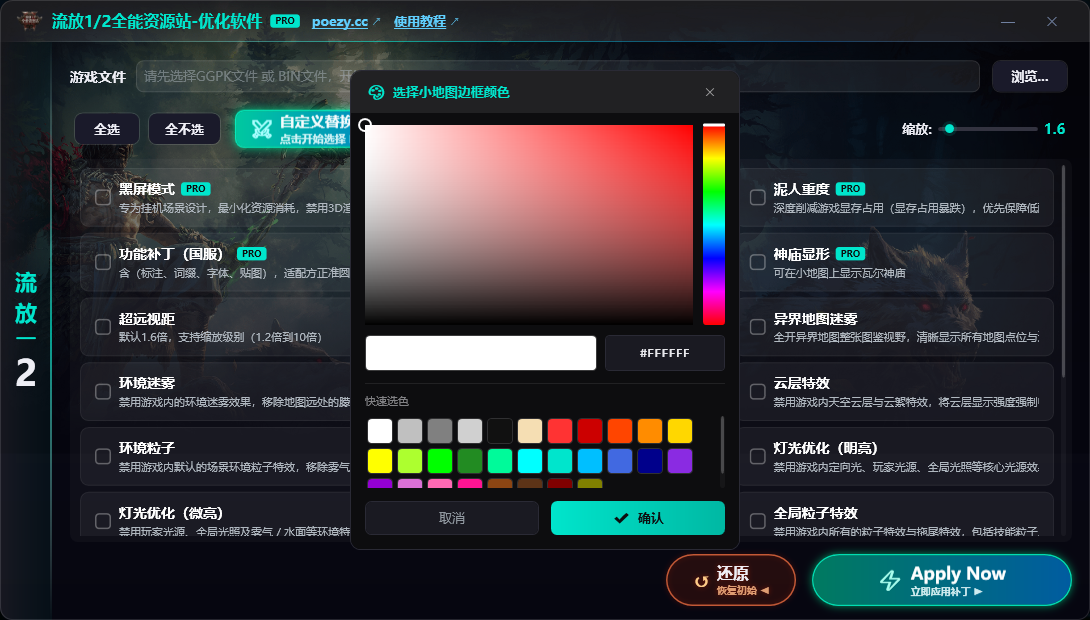This screenshot has width=1090, height=620.
Task: Click the 全选 select-all button
Action: pyautogui.click(x=107, y=129)
